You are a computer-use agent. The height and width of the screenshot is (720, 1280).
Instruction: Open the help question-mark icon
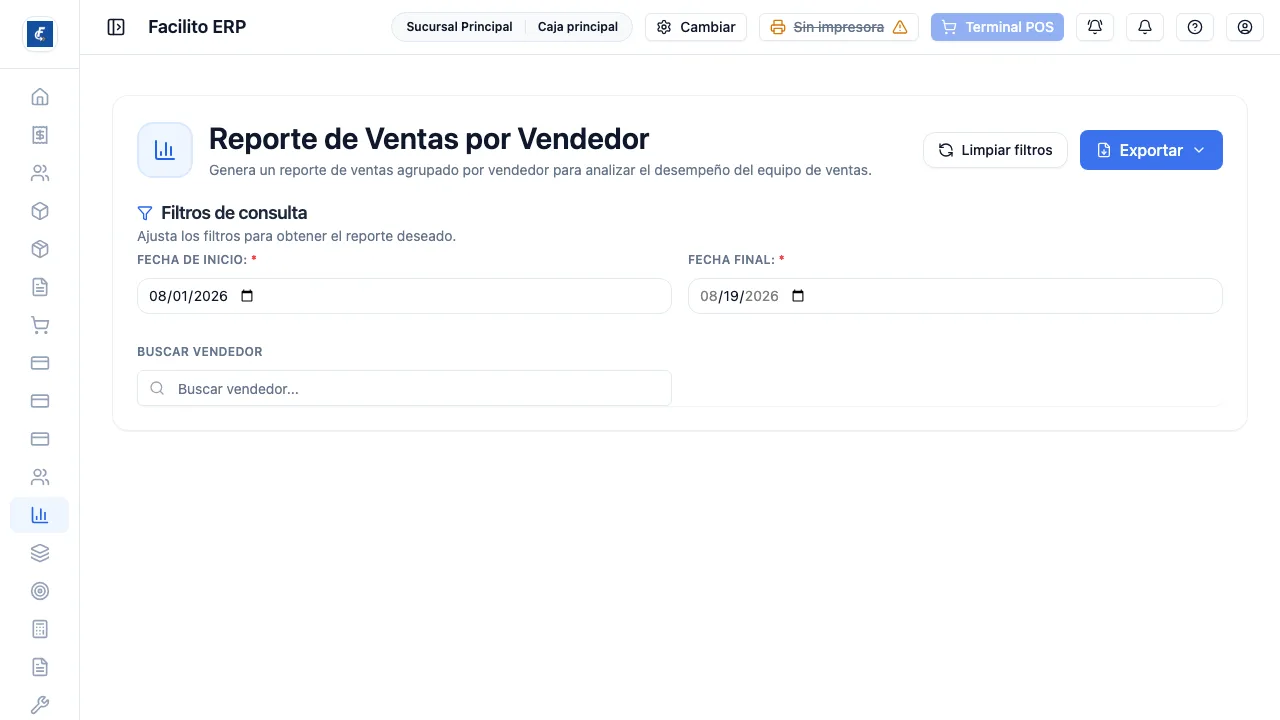click(x=1195, y=27)
